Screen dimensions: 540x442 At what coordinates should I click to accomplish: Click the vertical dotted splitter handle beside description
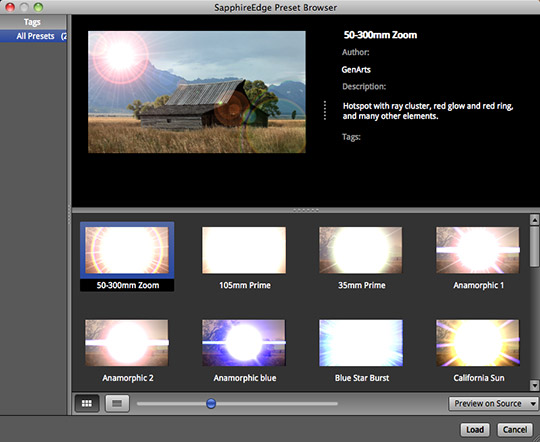pyautogui.click(x=325, y=111)
